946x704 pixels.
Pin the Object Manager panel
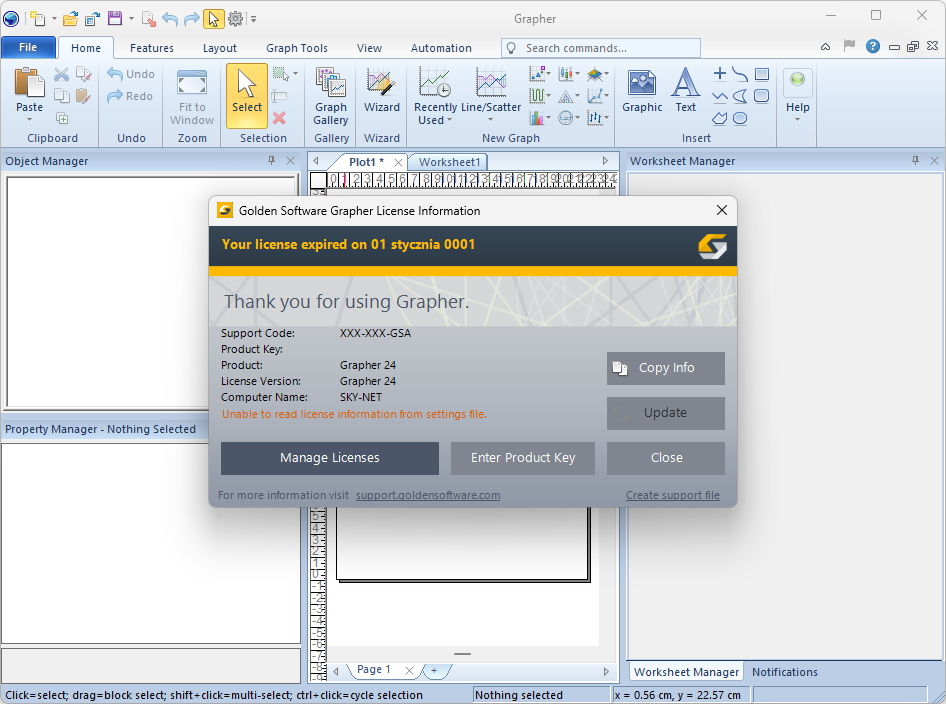(x=271, y=160)
